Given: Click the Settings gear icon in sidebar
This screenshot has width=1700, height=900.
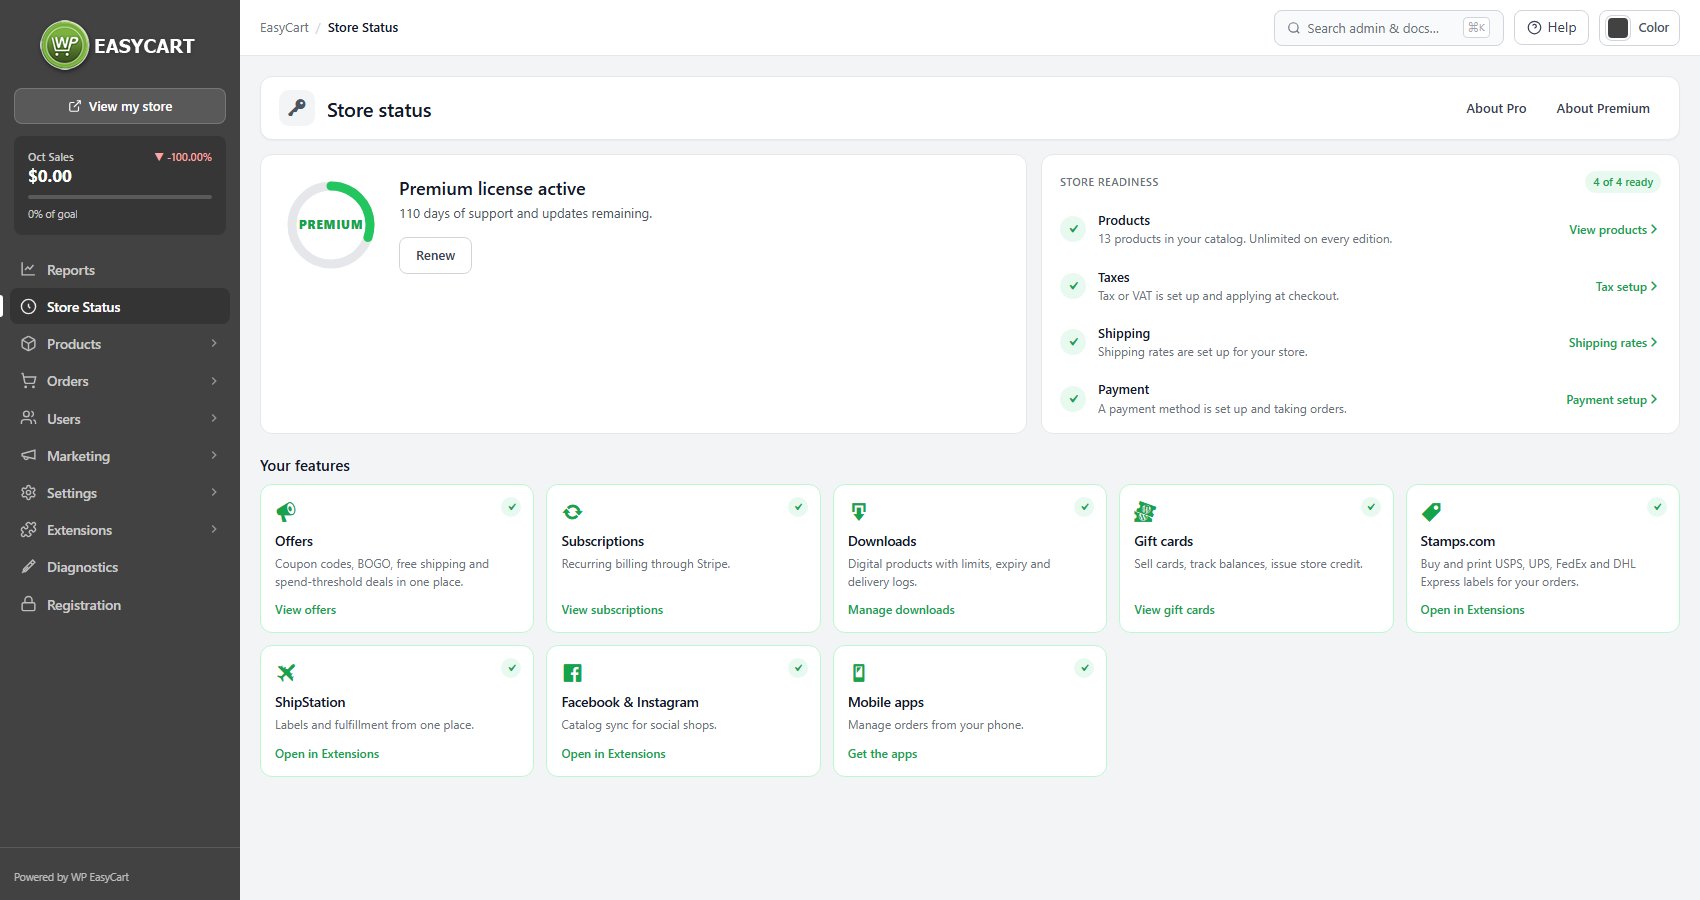Looking at the screenshot, I should 28,493.
